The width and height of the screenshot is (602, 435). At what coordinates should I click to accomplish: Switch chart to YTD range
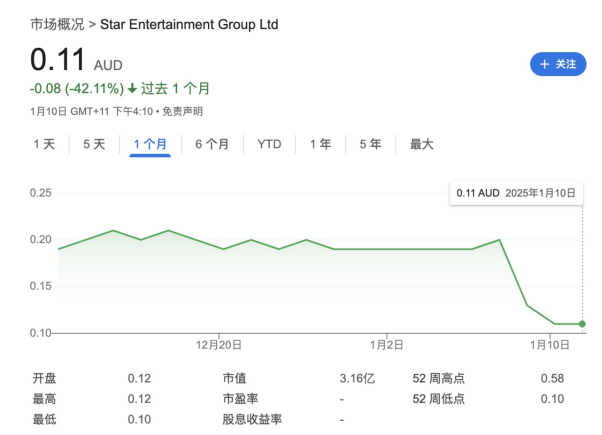(x=269, y=144)
